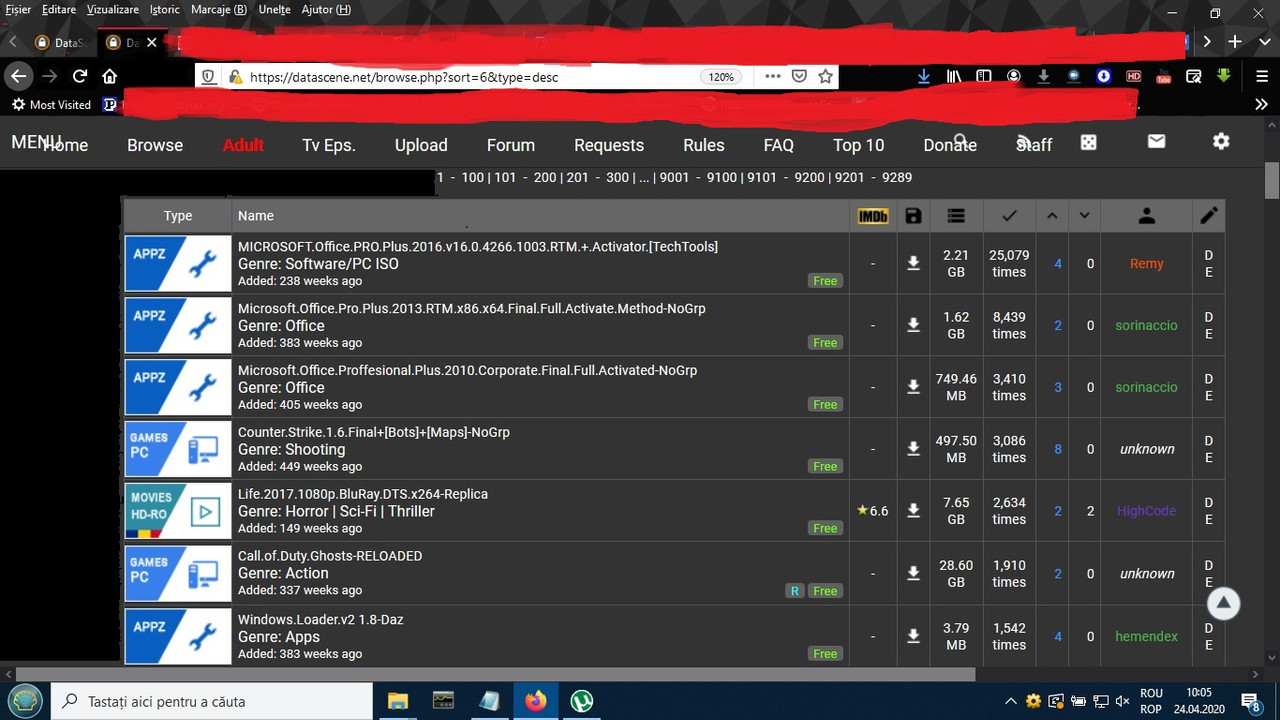This screenshot has width=1280, height=720.
Task: Open uploader HighCode's profile
Action: (1146, 511)
